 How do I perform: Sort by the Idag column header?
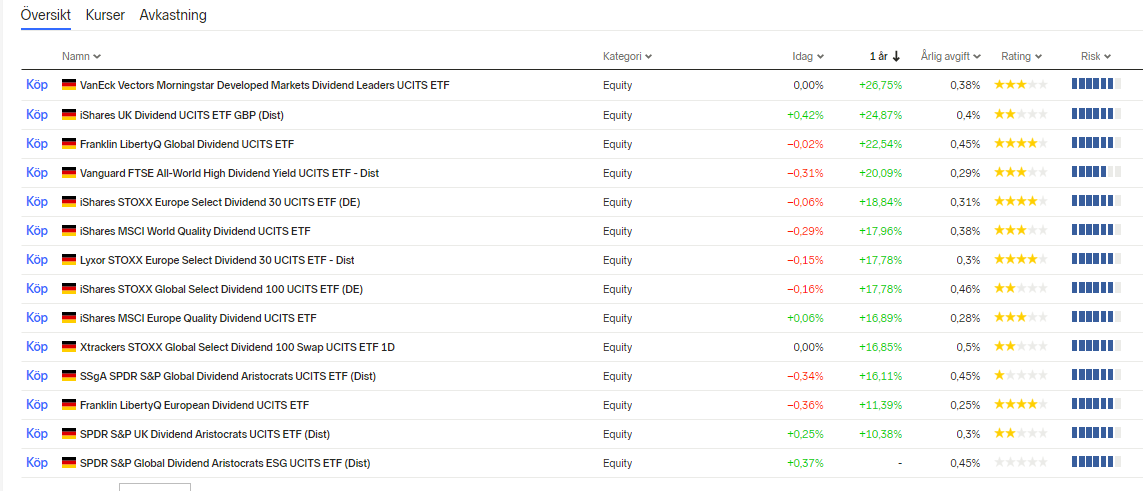pyautogui.click(x=808, y=56)
